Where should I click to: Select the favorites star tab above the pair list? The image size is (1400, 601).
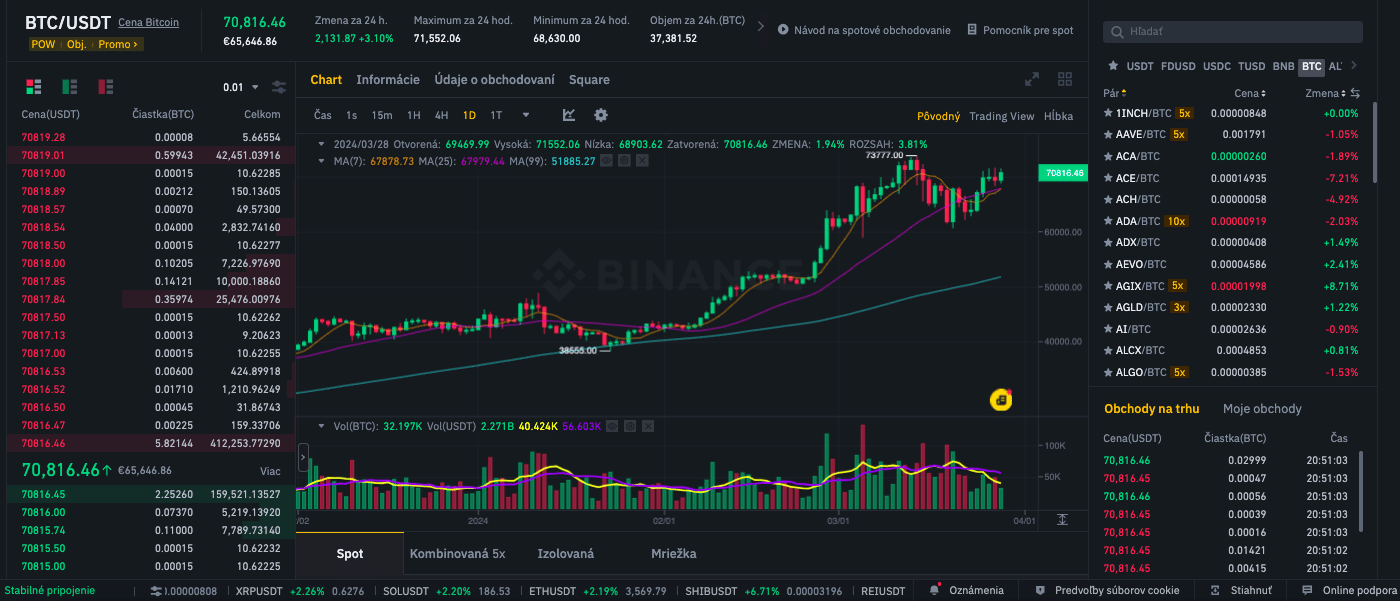tap(1113, 66)
